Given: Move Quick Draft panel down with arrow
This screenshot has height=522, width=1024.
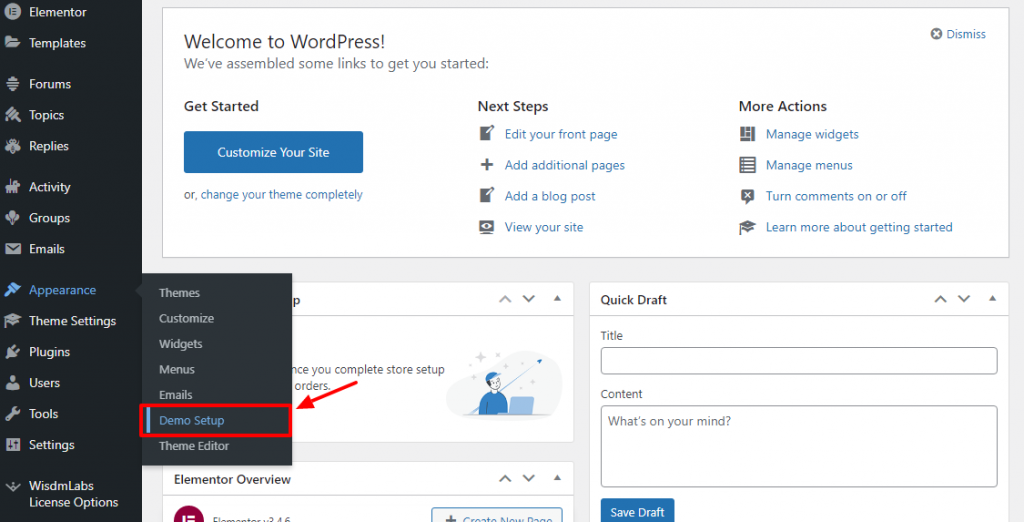Looking at the screenshot, I should (x=964, y=299).
